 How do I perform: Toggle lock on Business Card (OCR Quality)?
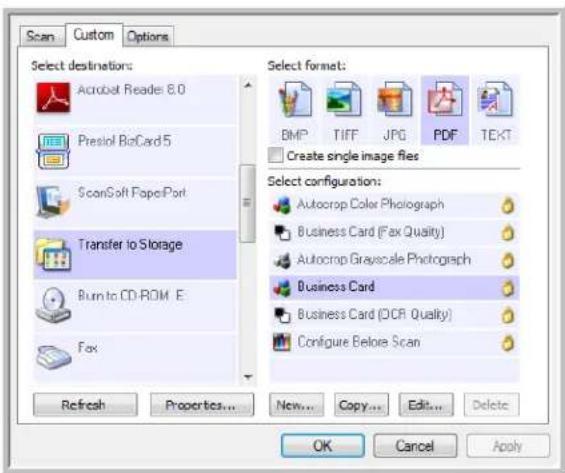[508, 315]
